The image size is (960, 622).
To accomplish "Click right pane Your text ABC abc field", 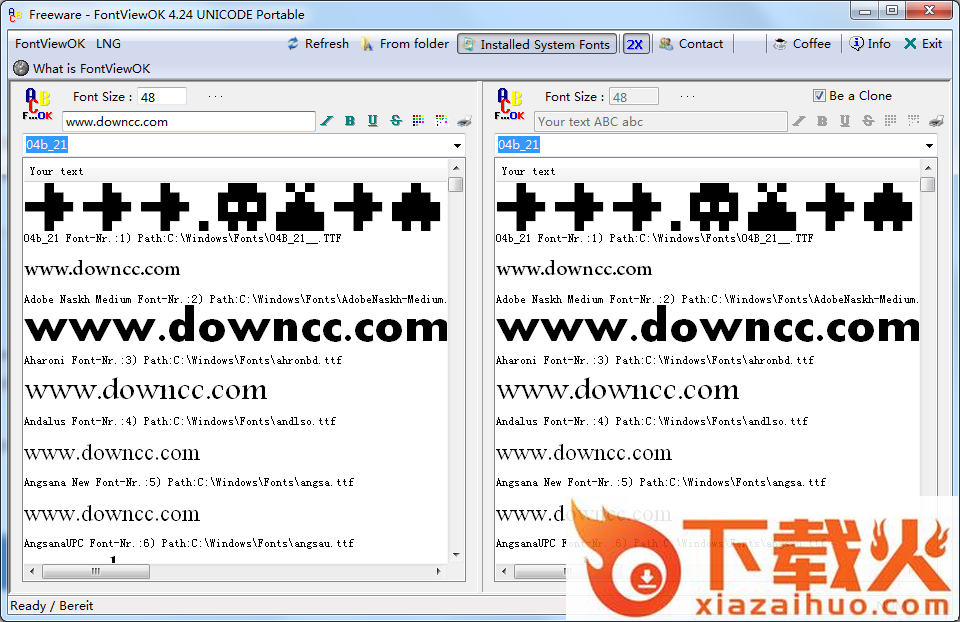I will [661, 121].
